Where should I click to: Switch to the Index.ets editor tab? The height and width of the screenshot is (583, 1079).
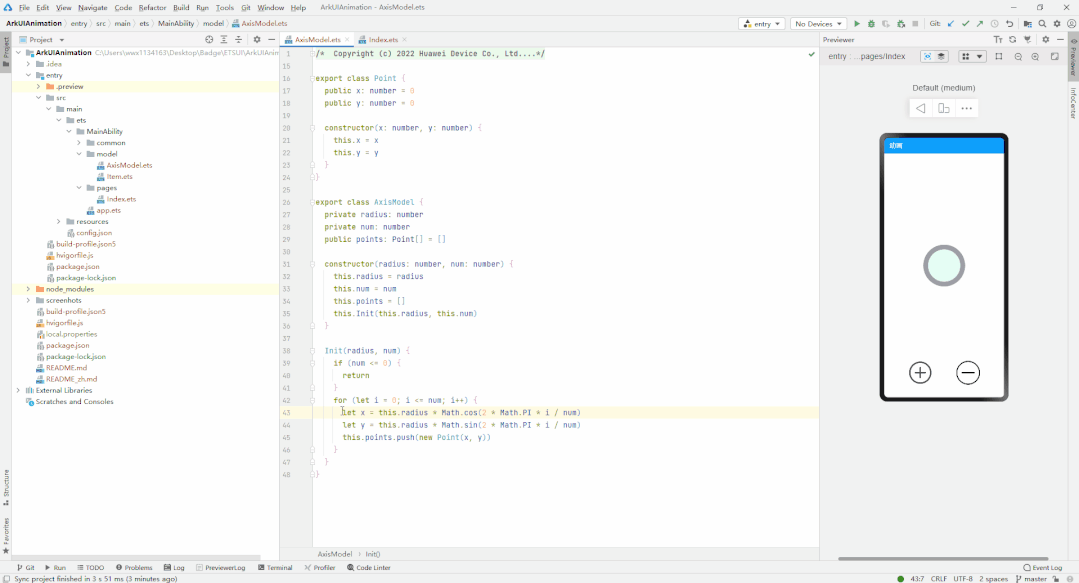coord(383,40)
